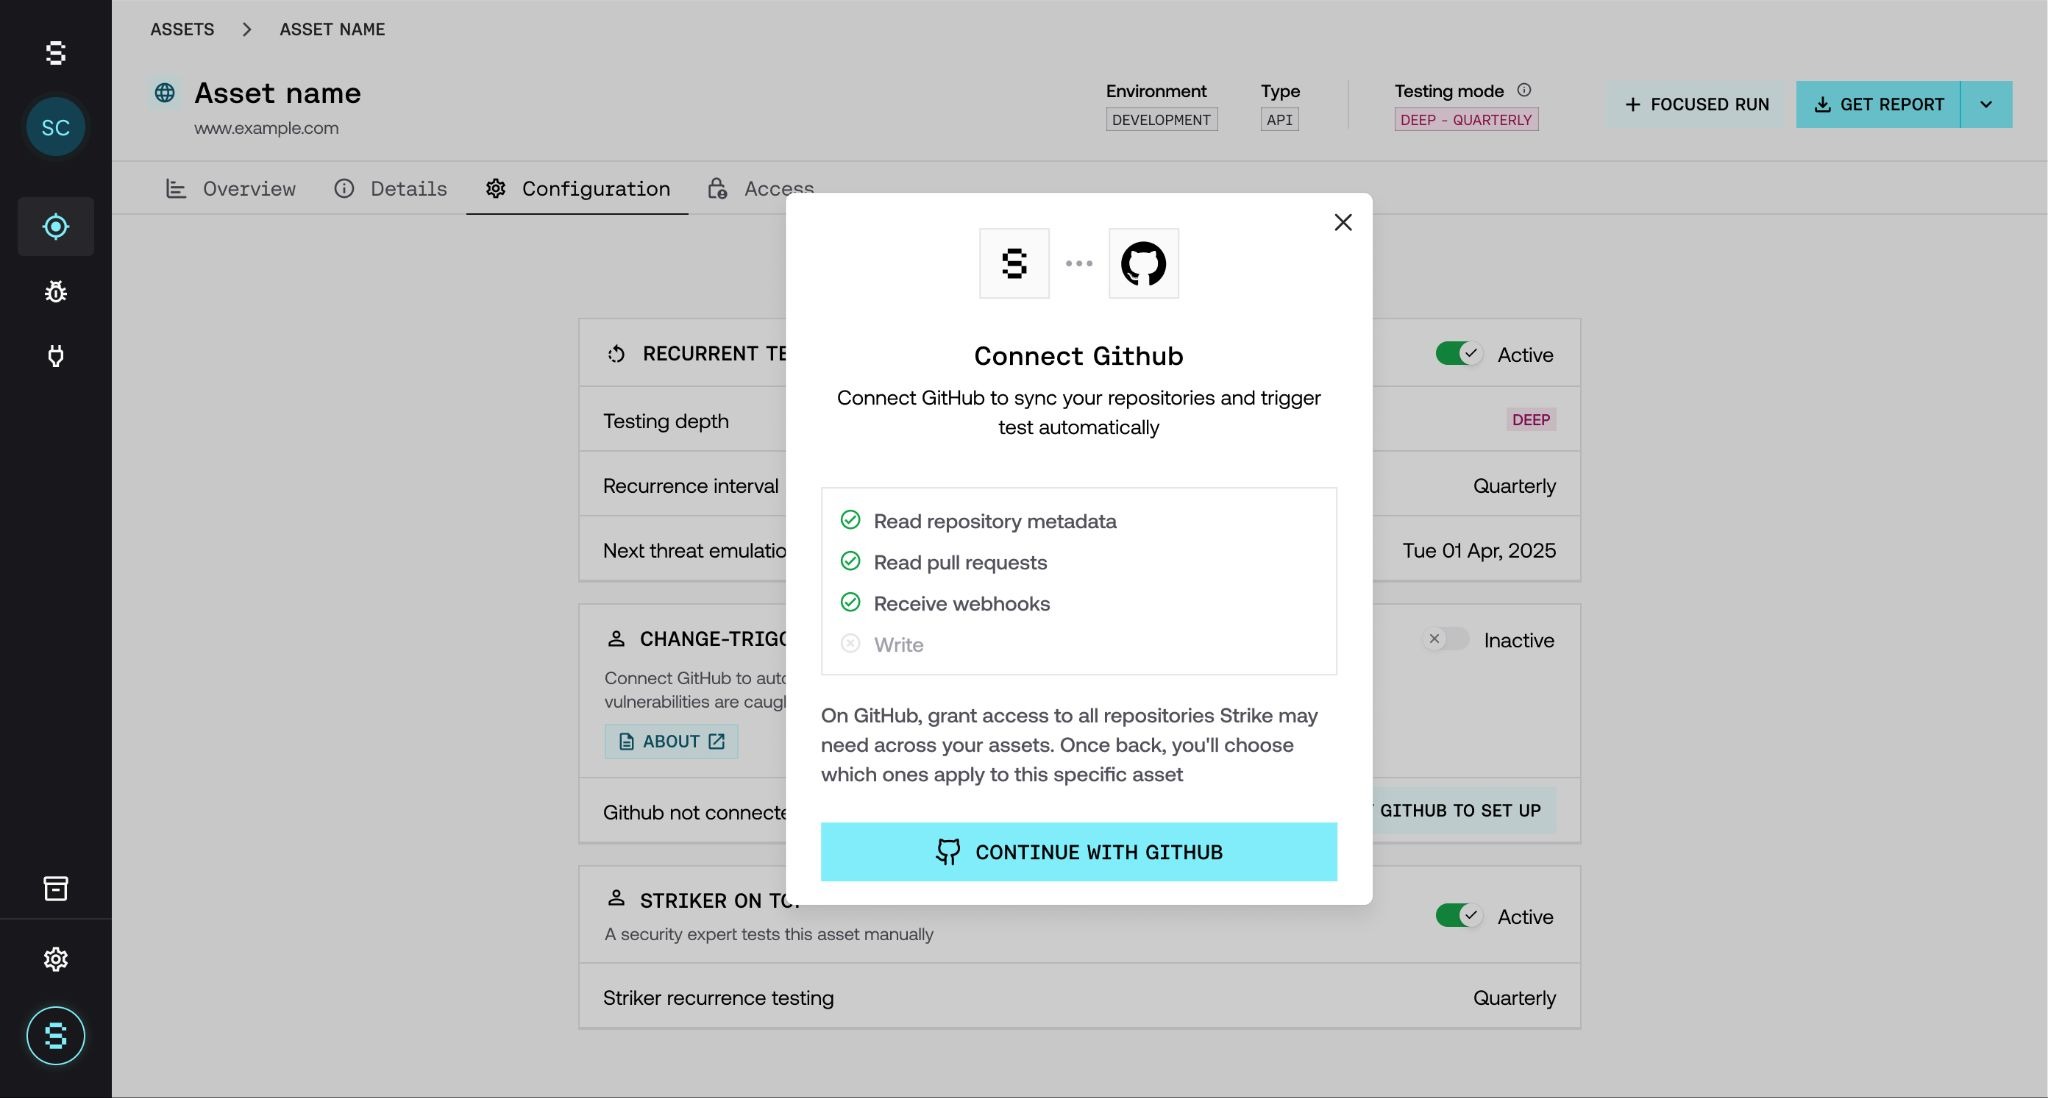Click the green check beside Read repository metadata
The image size is (2048, 1098).
850,520
